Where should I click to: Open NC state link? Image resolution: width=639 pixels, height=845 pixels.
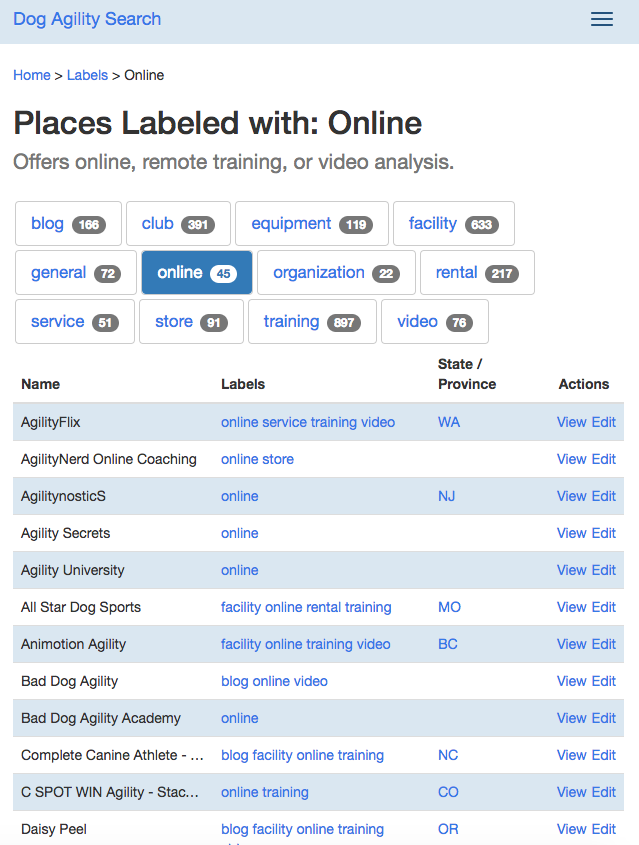pyautogui.click(x=448, y=756)
